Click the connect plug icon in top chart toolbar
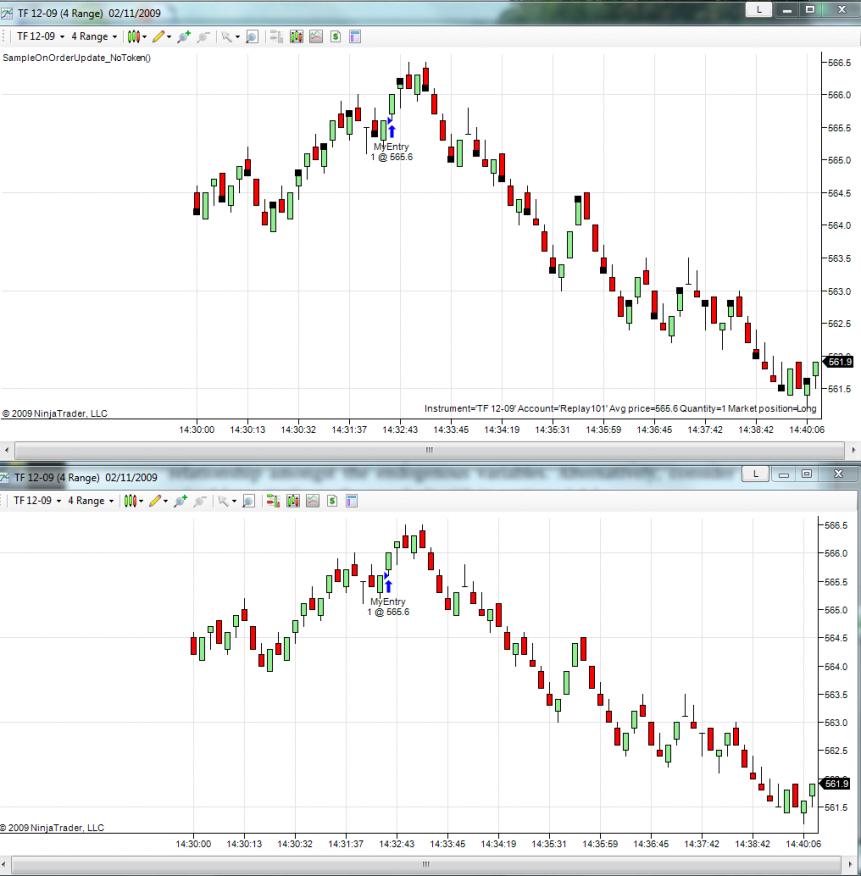This screenshot has height=876, width=861. click(184, 37)
